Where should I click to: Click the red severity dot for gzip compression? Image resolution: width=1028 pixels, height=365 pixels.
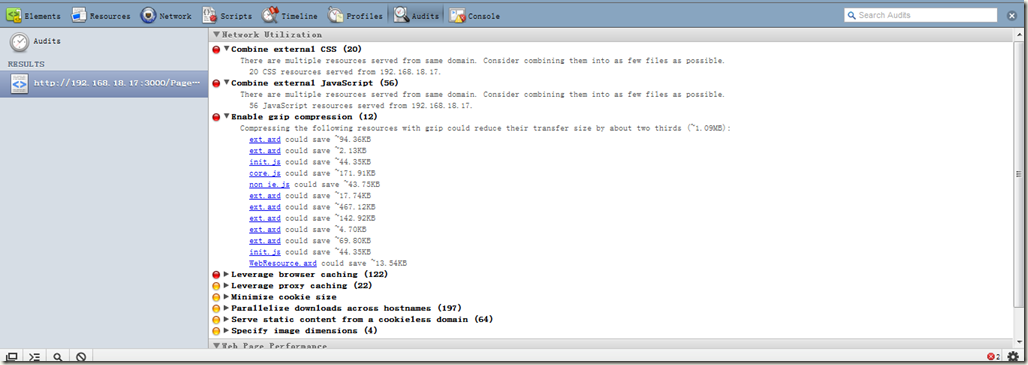[216, 117]
